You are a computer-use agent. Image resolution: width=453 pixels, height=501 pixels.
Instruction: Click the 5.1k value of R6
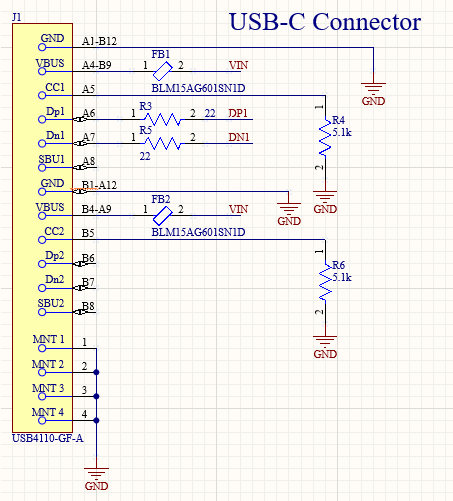tap(342, 277)
